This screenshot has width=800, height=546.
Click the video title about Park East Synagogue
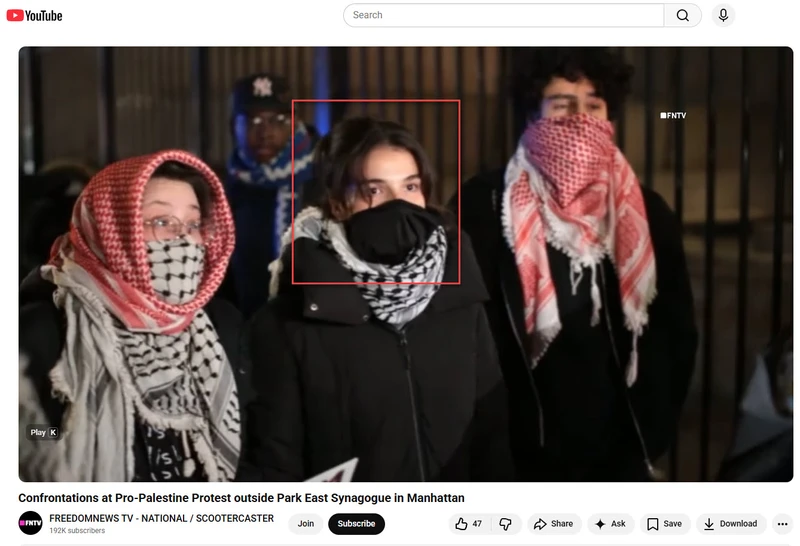(x=241, y=498)
